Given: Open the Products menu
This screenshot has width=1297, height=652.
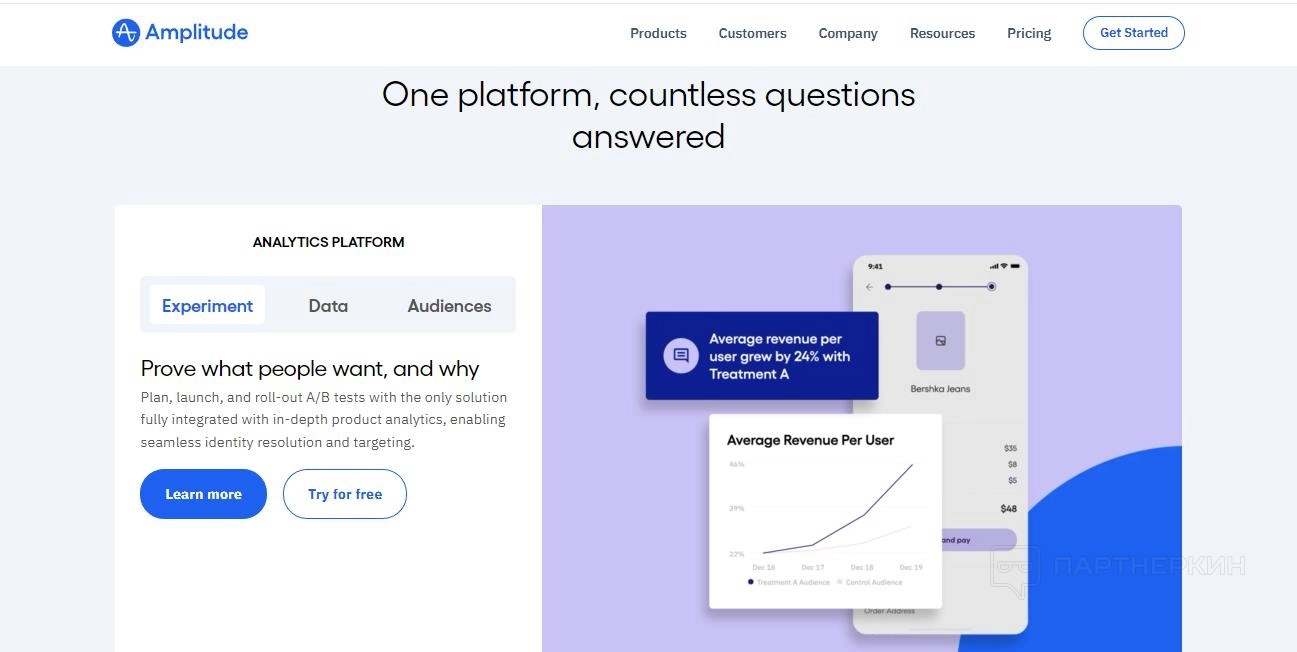Looking at the screenshot, I should 658,33.
